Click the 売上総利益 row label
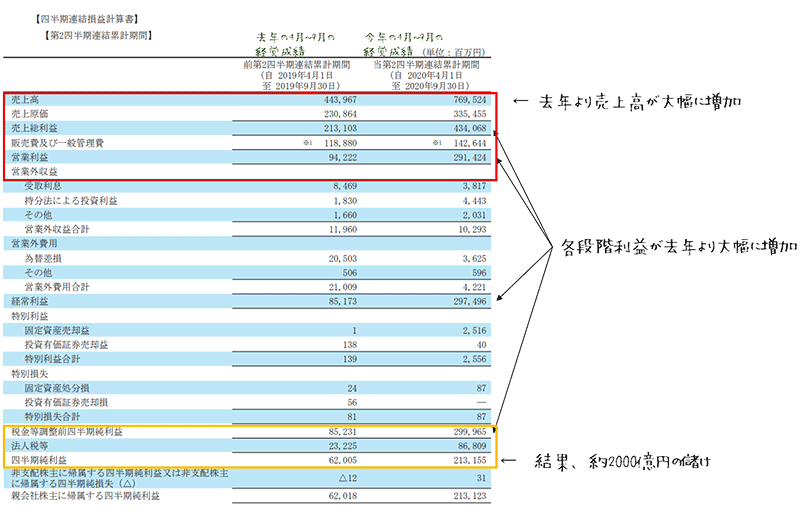 coord(34,128)
